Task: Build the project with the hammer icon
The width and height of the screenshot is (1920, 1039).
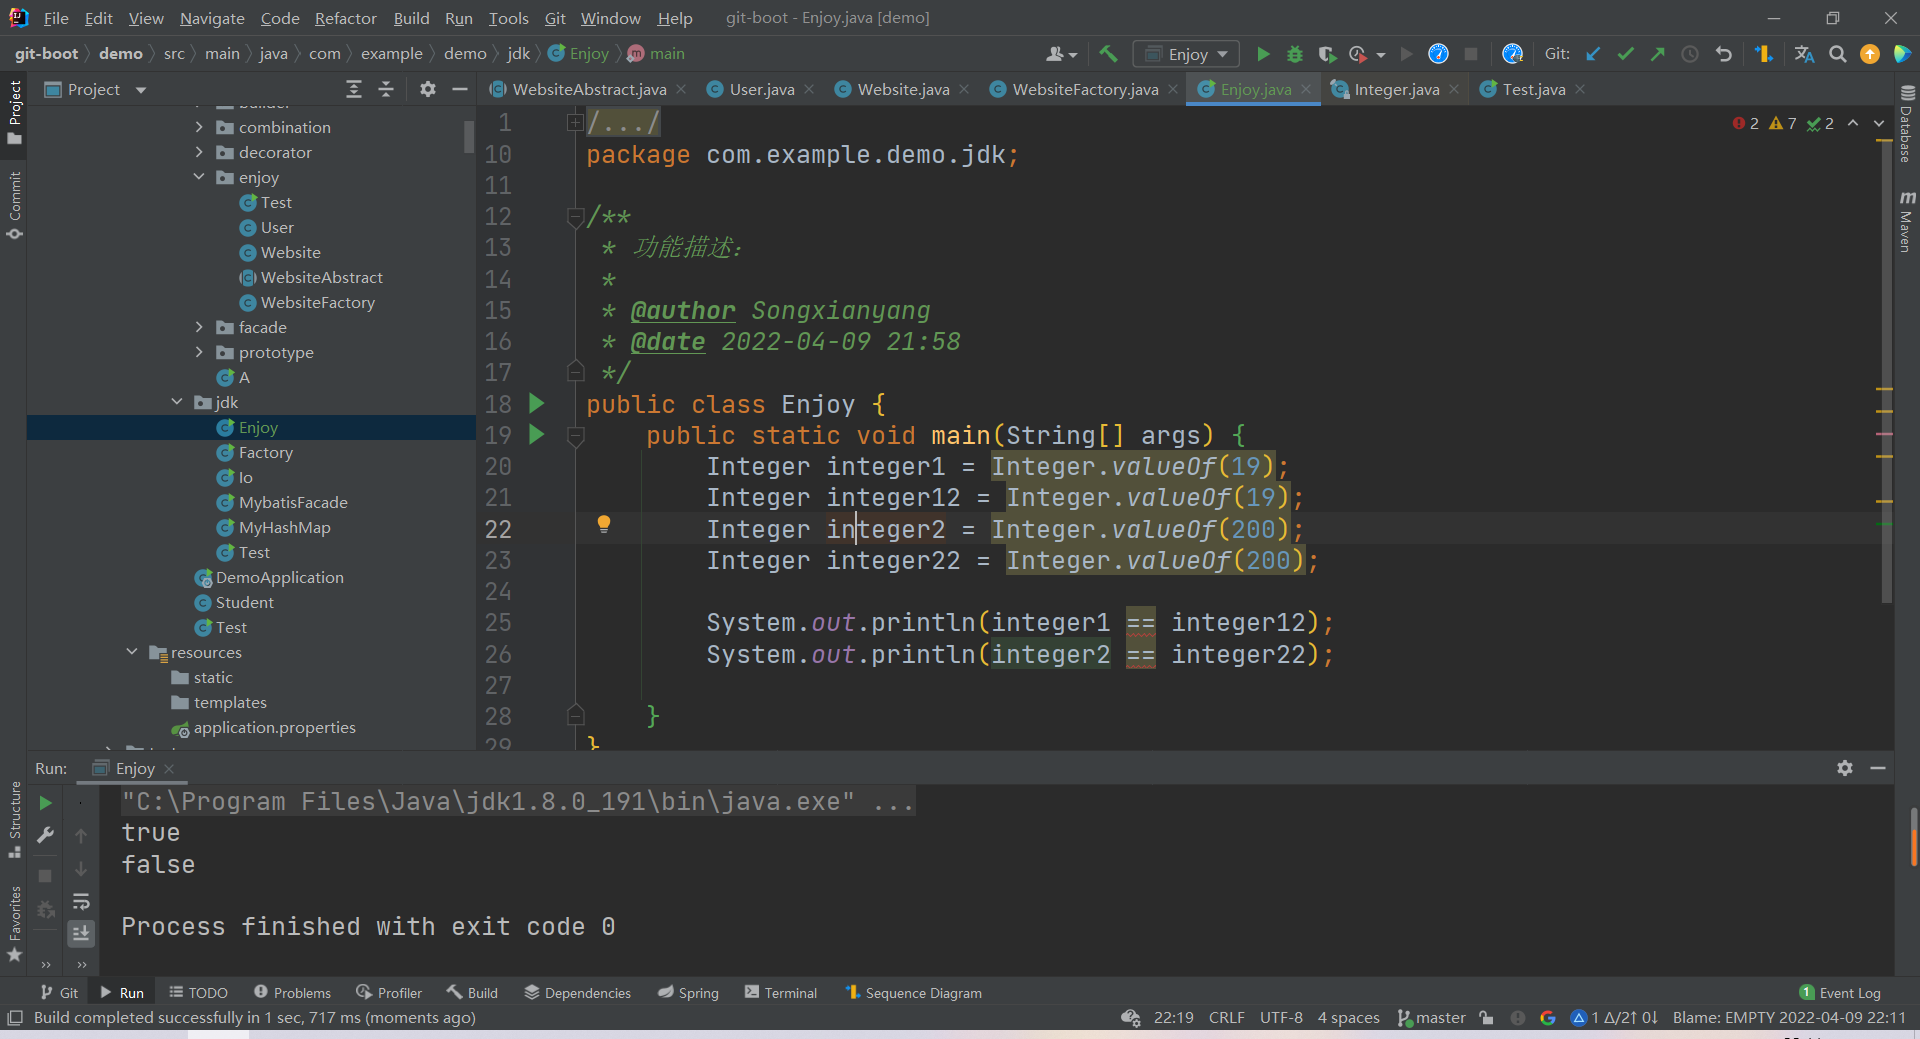Action: tap(1108, 54)
